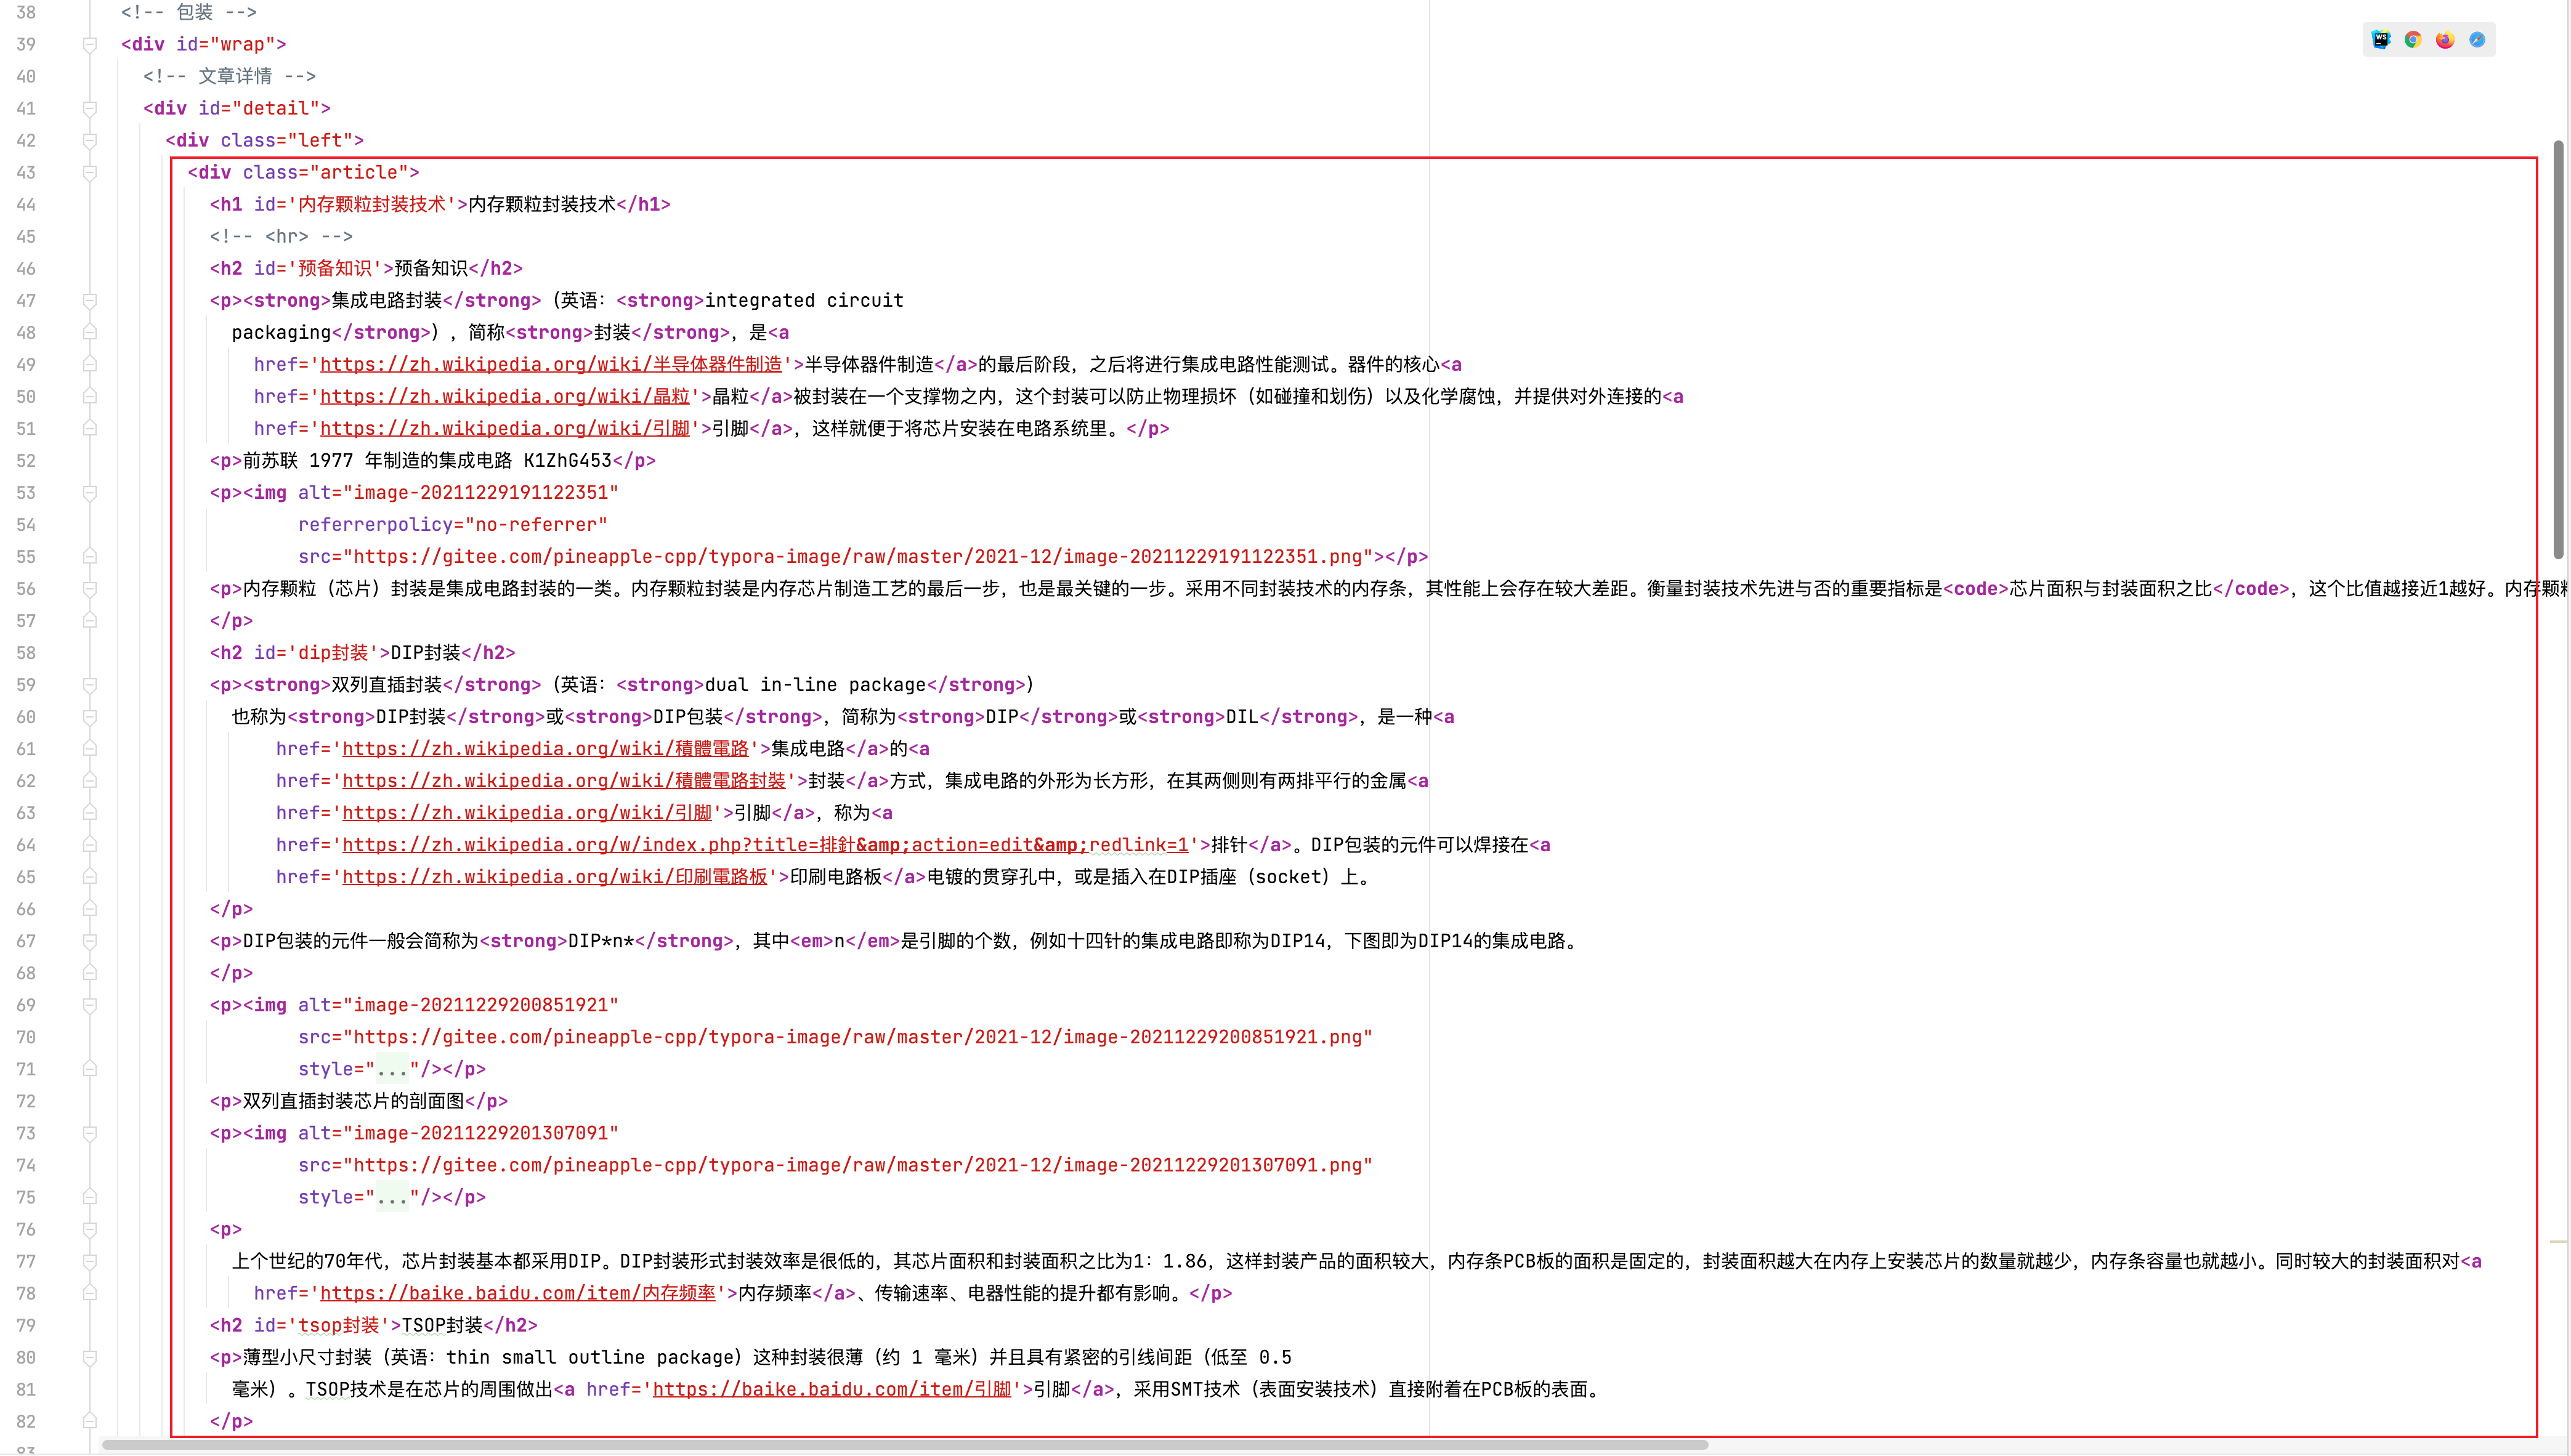
Task: Collapse the div class="left" fold marker
Action: 90,140
